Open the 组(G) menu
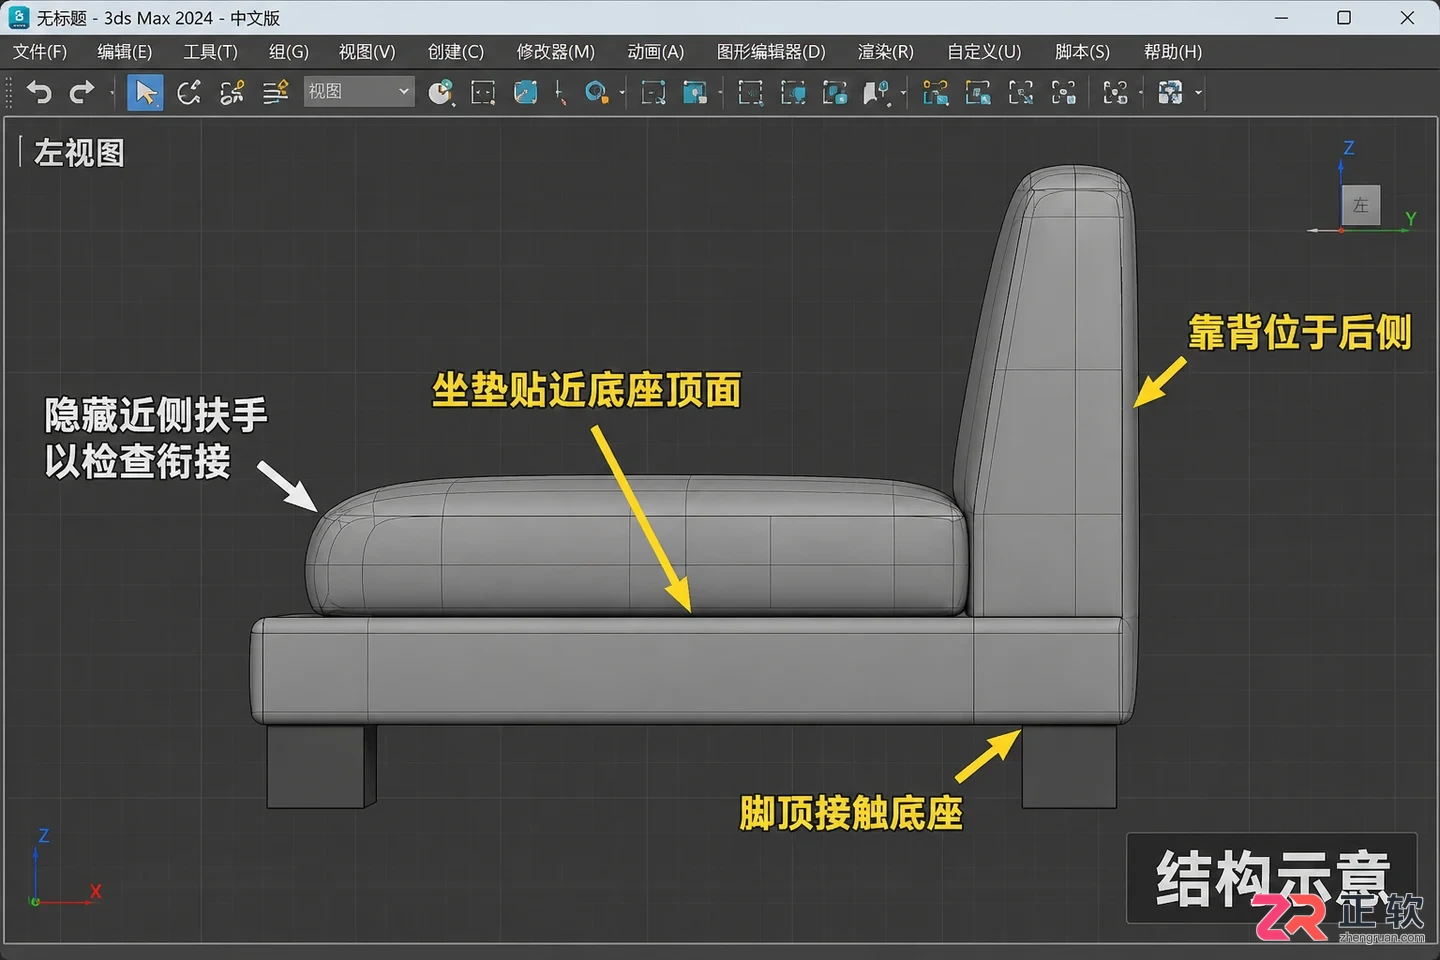1440x960 pixels. [x=289, y=52]
